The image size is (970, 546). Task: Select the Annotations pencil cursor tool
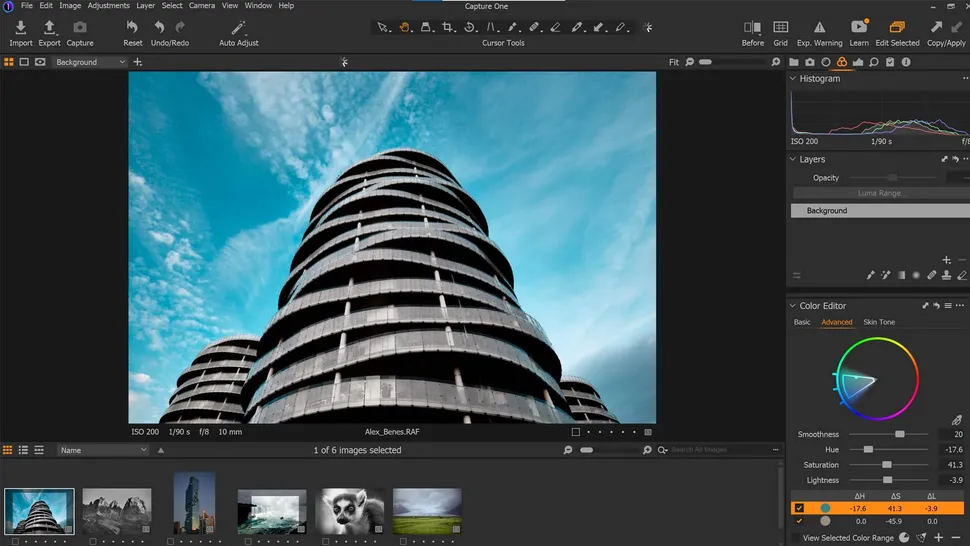[620, 27]
